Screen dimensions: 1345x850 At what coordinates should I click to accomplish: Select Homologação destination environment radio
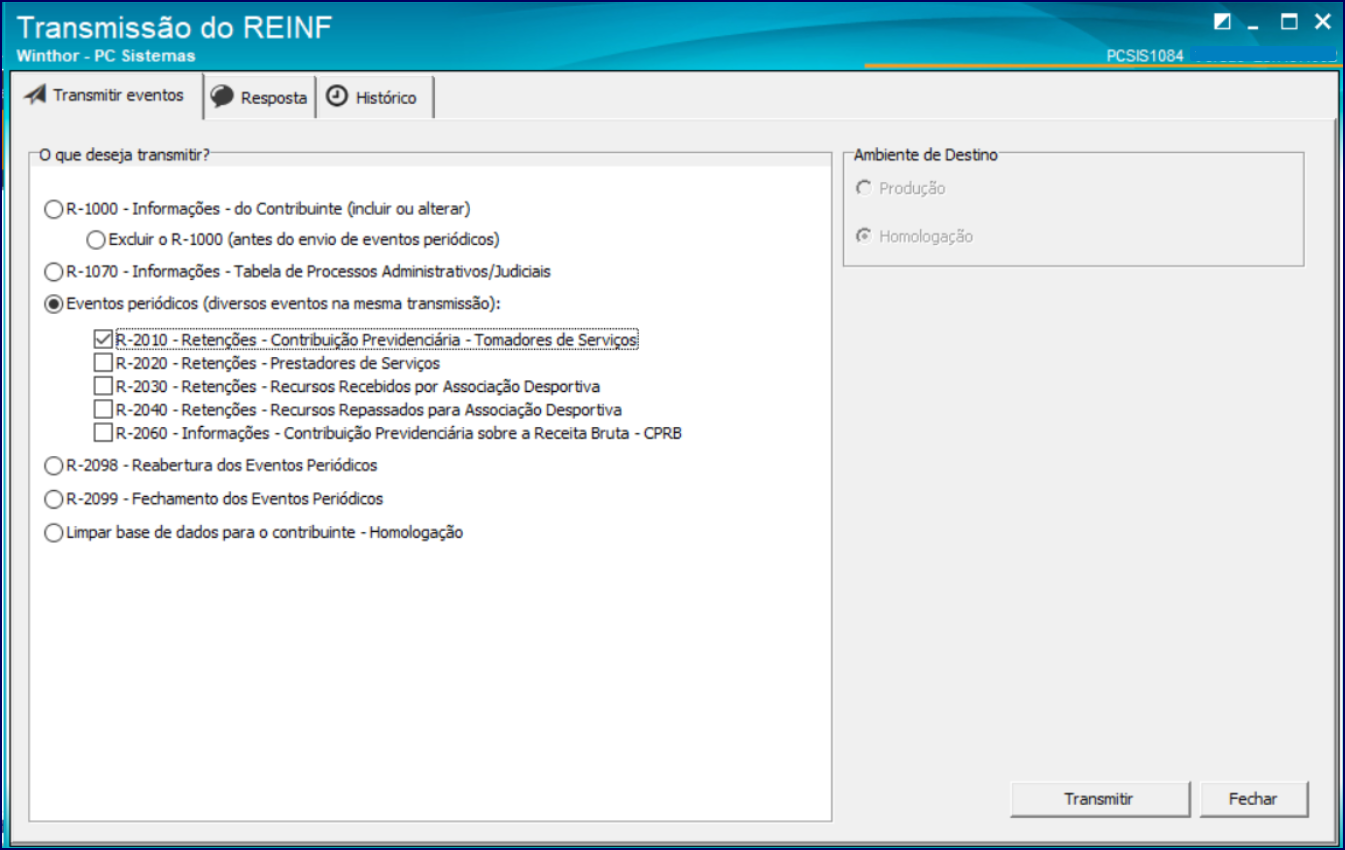point(864,237)
